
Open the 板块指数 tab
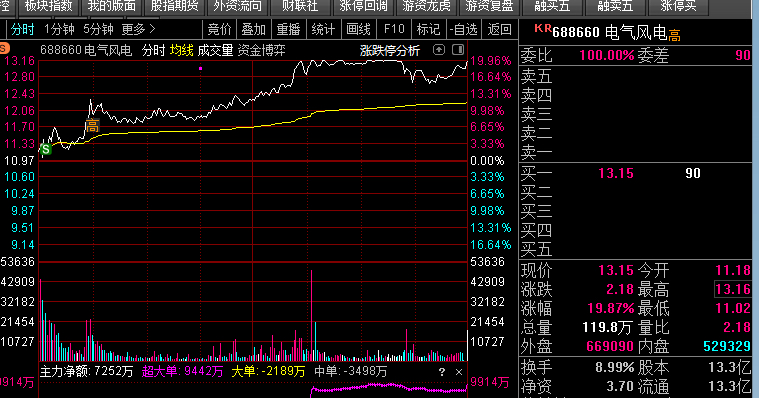[48, 6]
